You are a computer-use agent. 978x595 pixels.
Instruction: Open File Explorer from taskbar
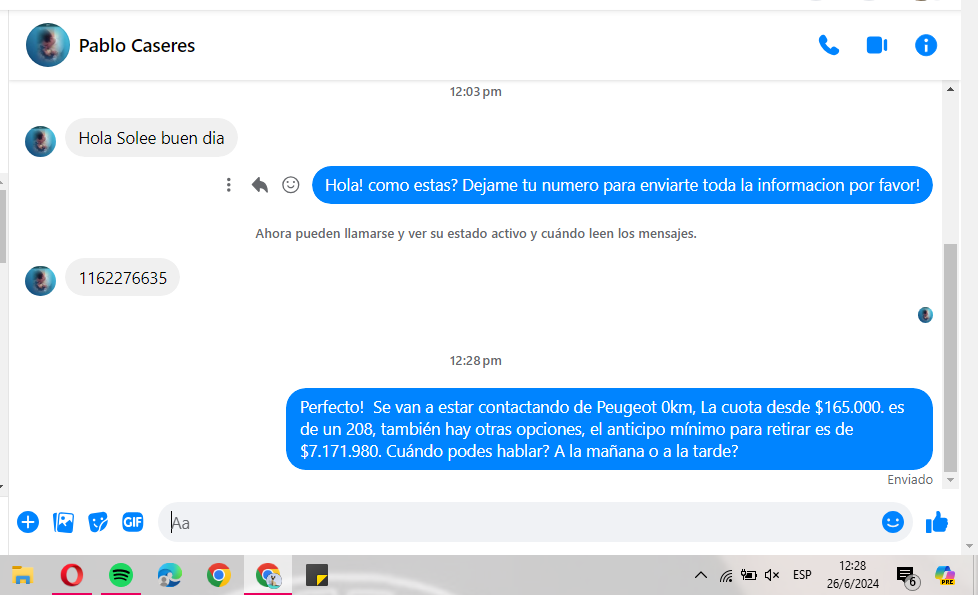[22, 575]
